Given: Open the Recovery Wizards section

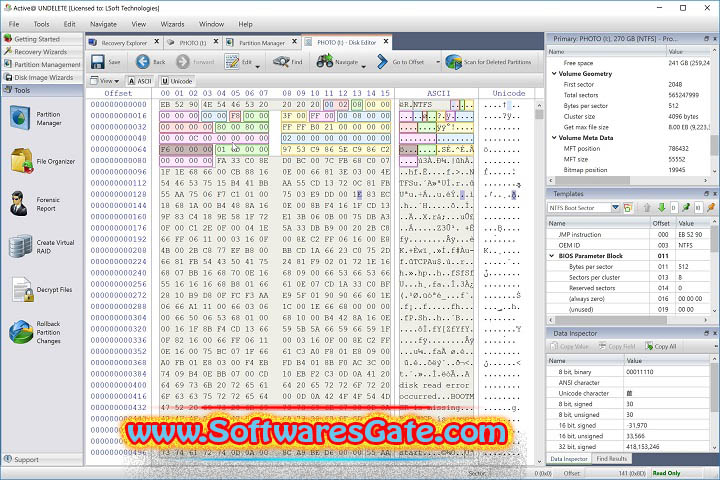Looking at the screenshot, I should pyautogui.click(x=42, y=52).
